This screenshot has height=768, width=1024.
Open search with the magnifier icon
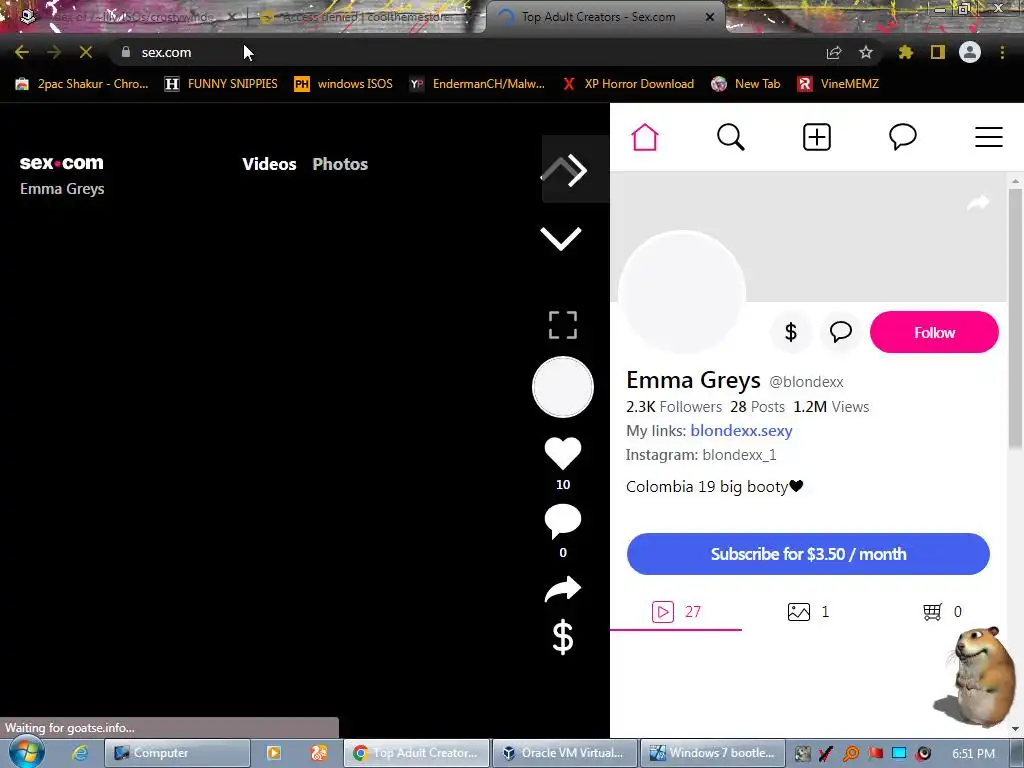click(731, 137)
